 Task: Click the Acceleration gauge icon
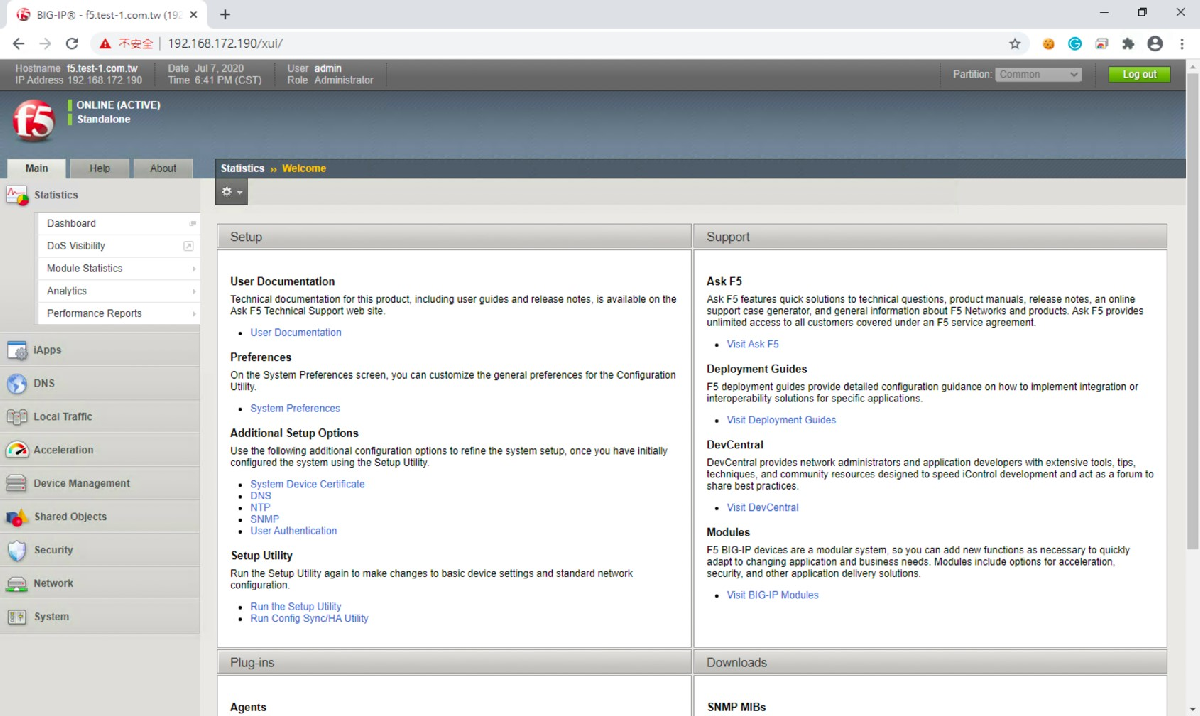[x=16, y=450]
